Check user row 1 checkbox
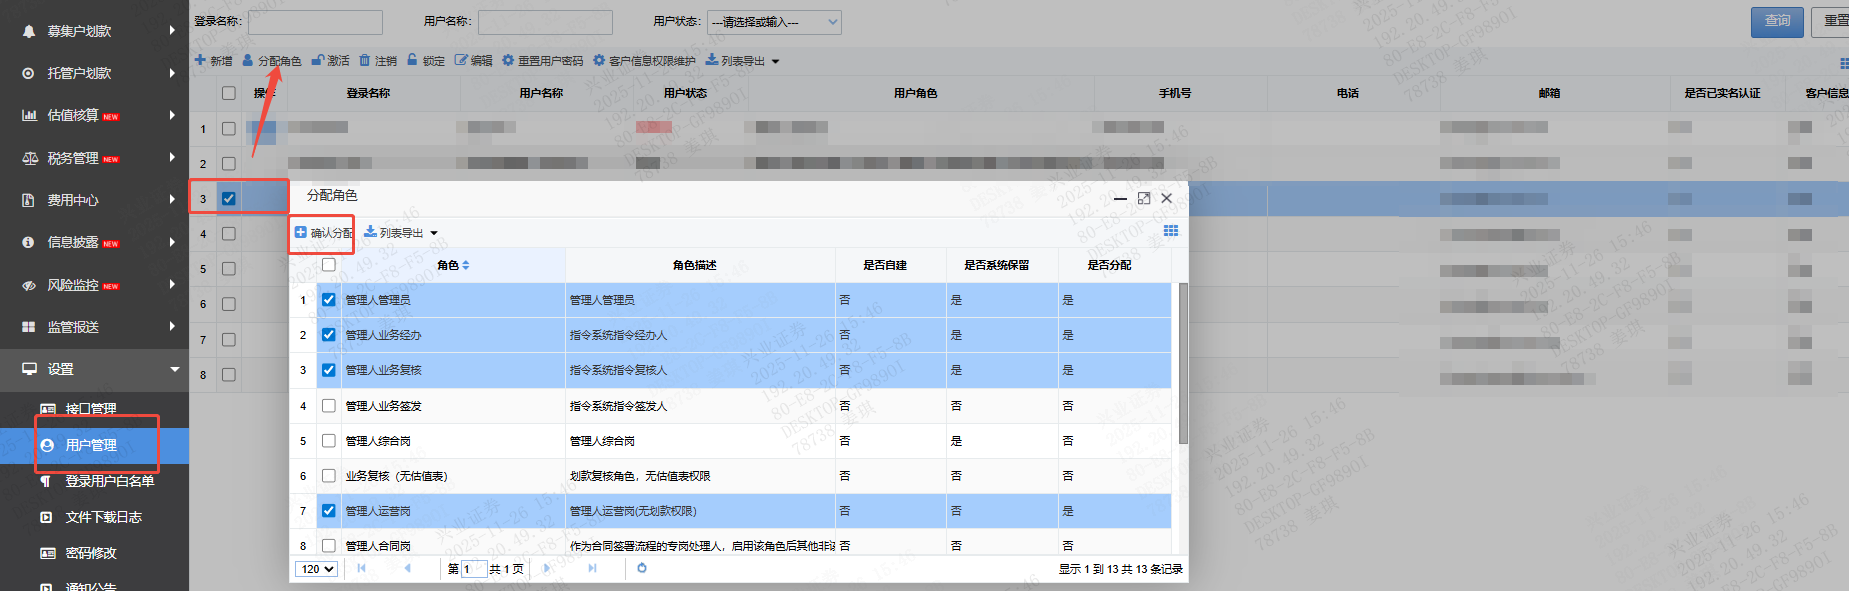The width and height of the screenshot is (1849, 591). click(228, 128)
